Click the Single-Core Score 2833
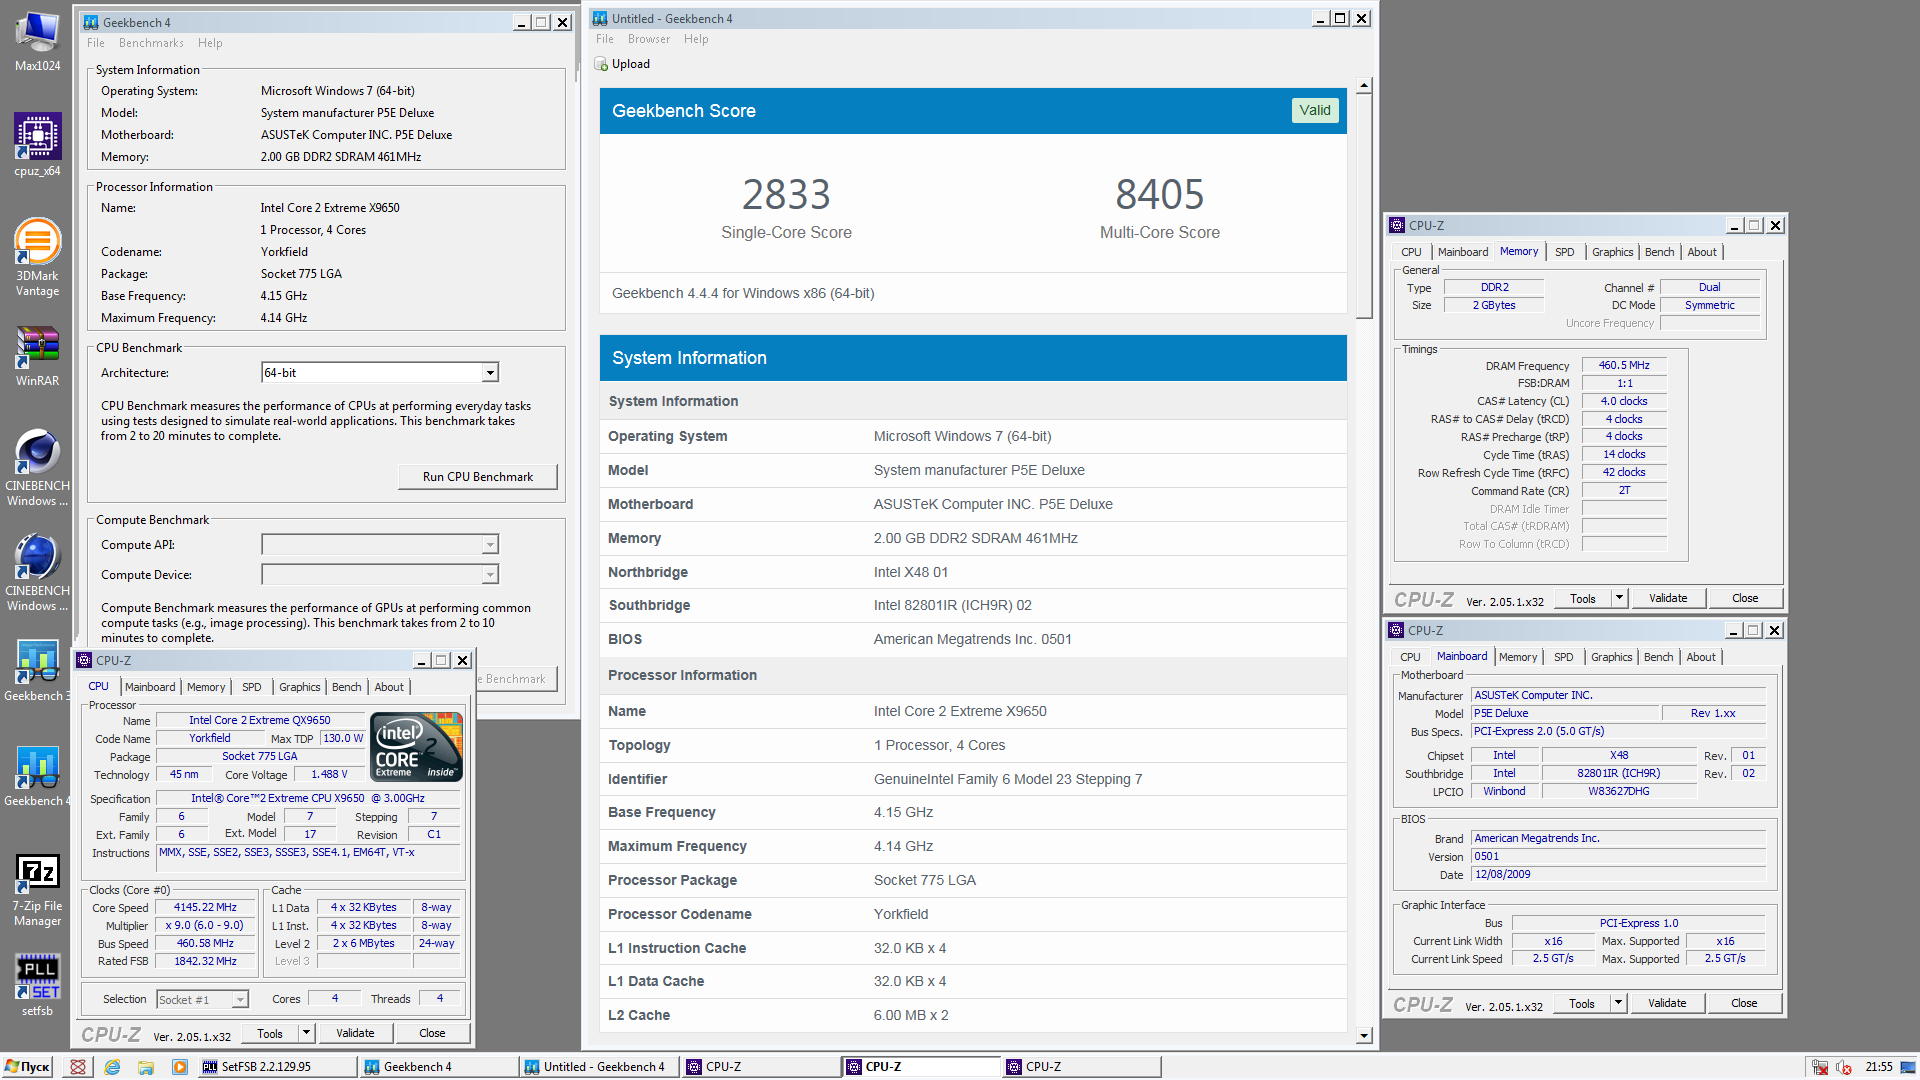Screen dimensions: 1920x1080 pos(786,194)
